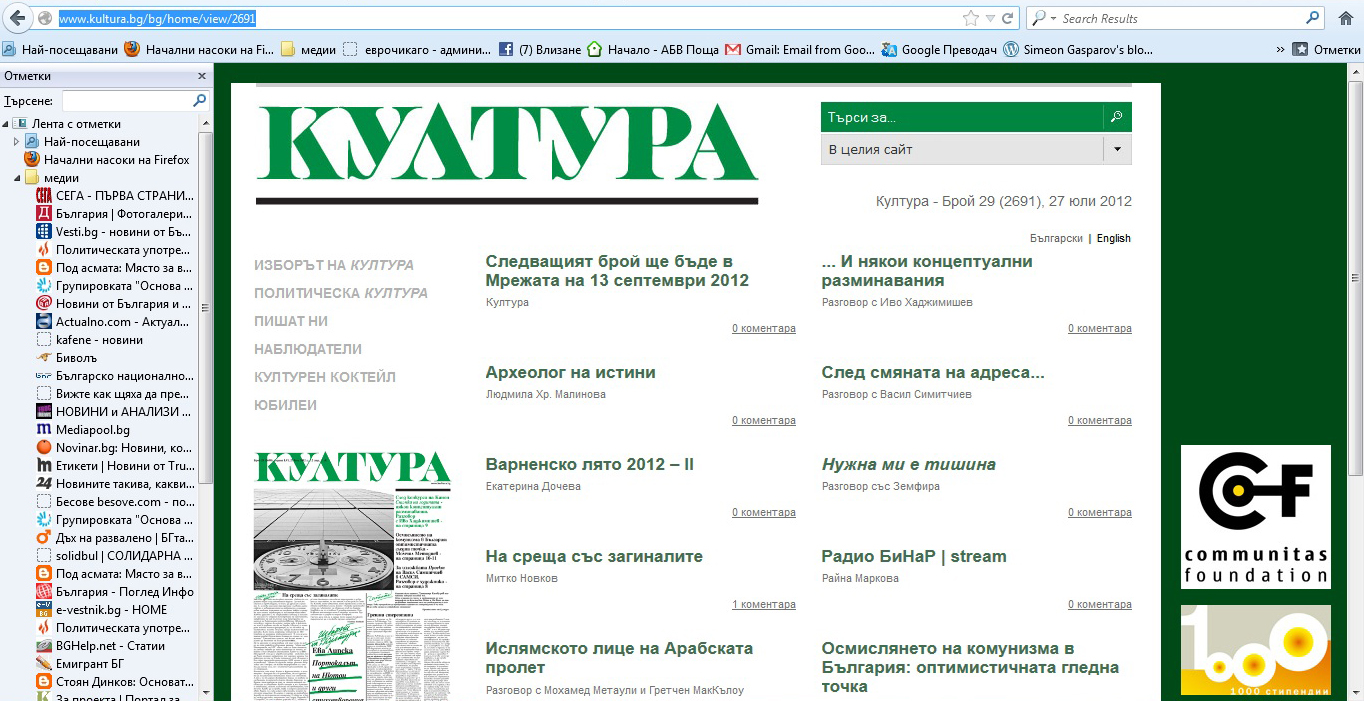Close the Отметки sidebar panel
Screen dimensions: 1364x701
202,76
